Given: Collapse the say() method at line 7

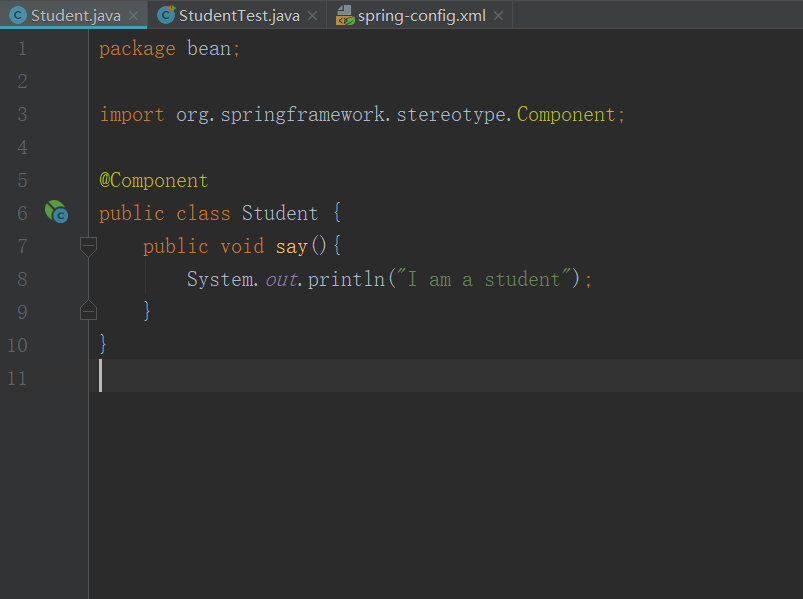Looking at the screenshot, I should point(89,247).
